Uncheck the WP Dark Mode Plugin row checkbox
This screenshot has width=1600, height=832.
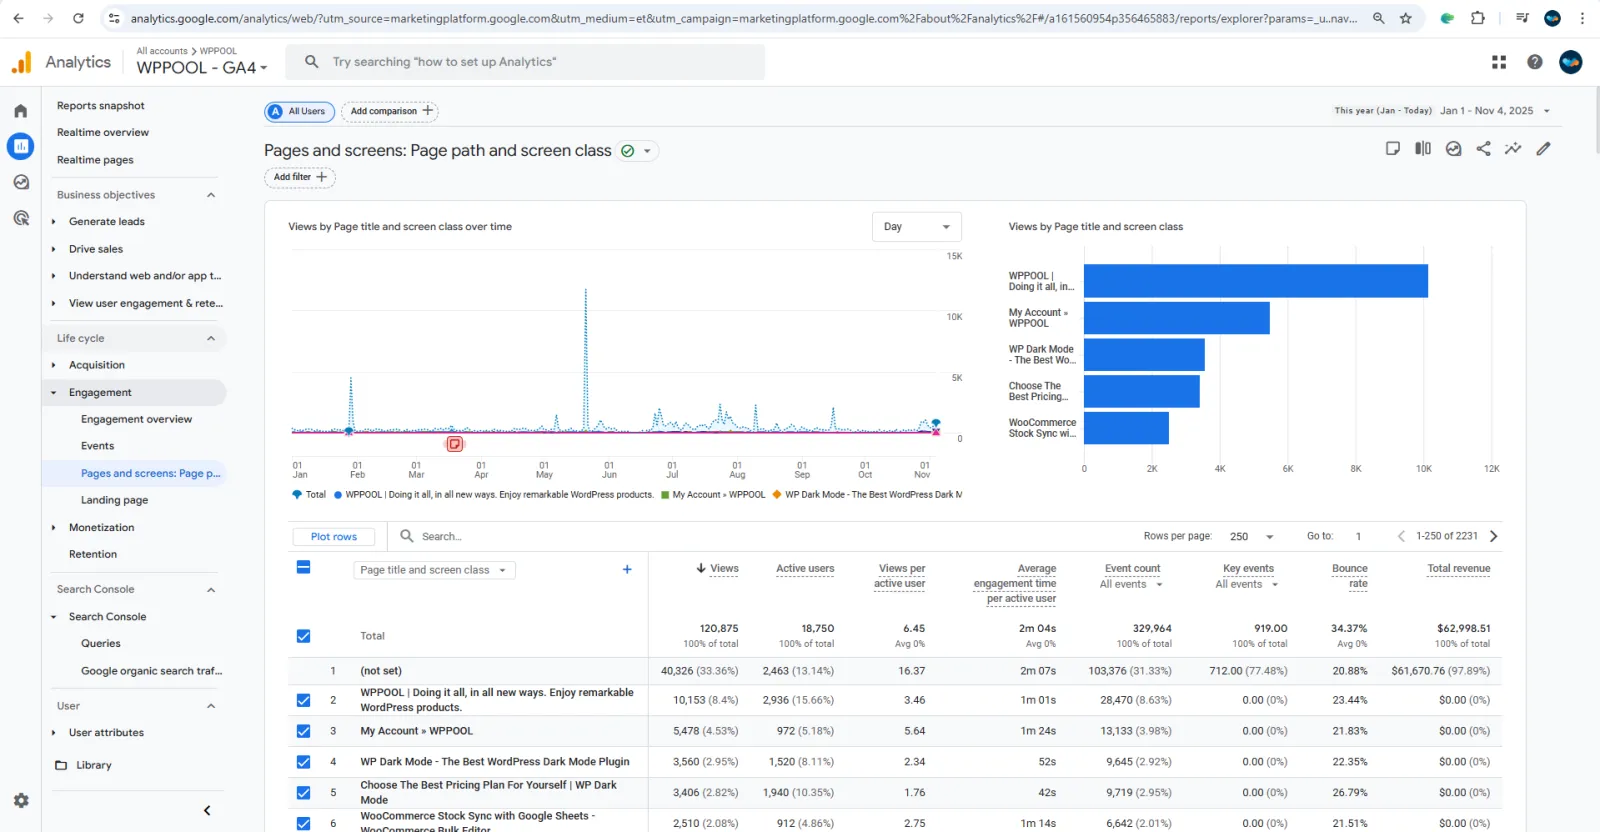pyautogui.click(x=304, y=762)
